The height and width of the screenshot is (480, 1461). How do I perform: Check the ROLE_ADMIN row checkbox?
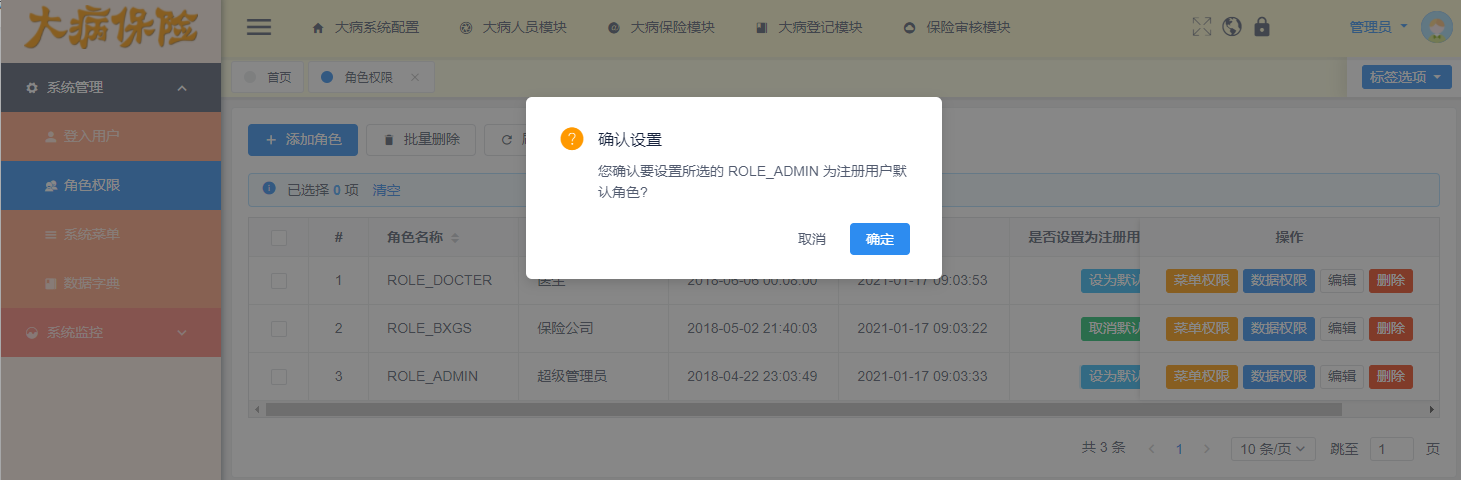279,376
